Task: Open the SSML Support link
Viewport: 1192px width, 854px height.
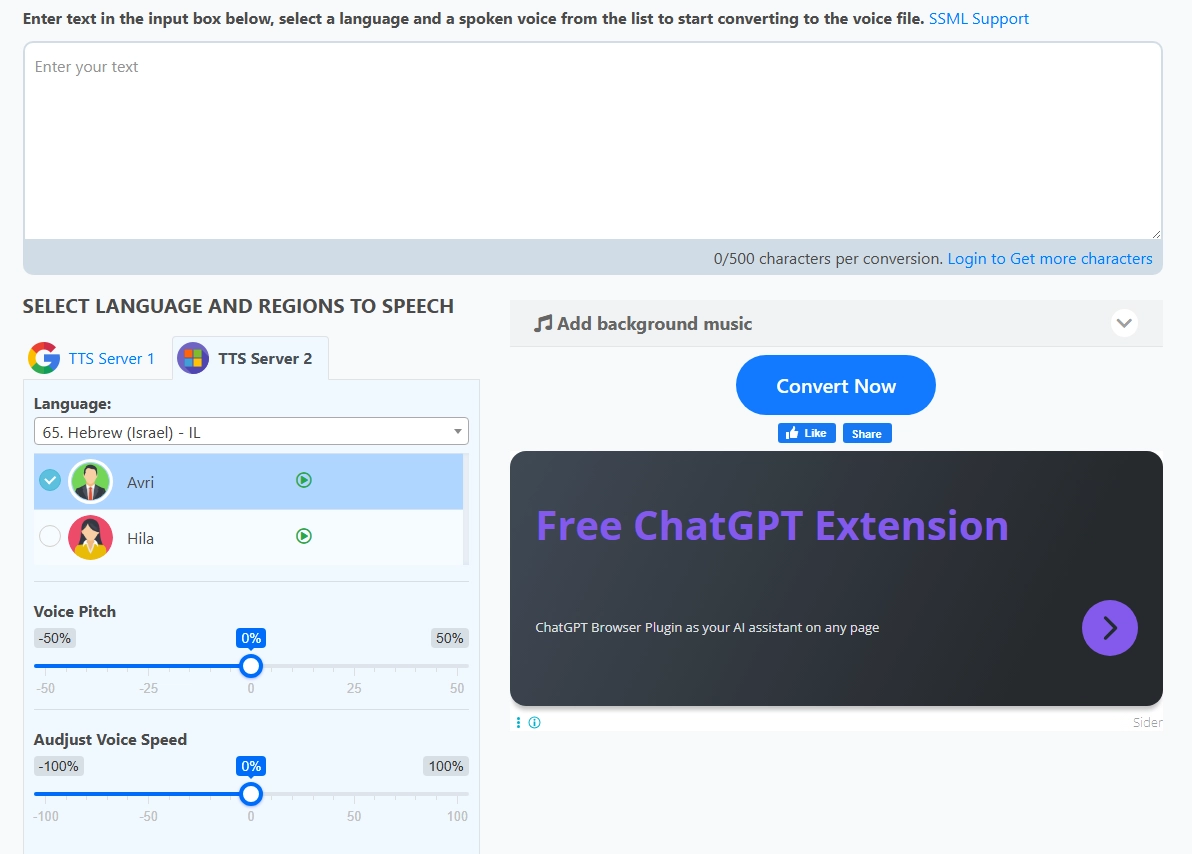Action: tap(978, 18)
